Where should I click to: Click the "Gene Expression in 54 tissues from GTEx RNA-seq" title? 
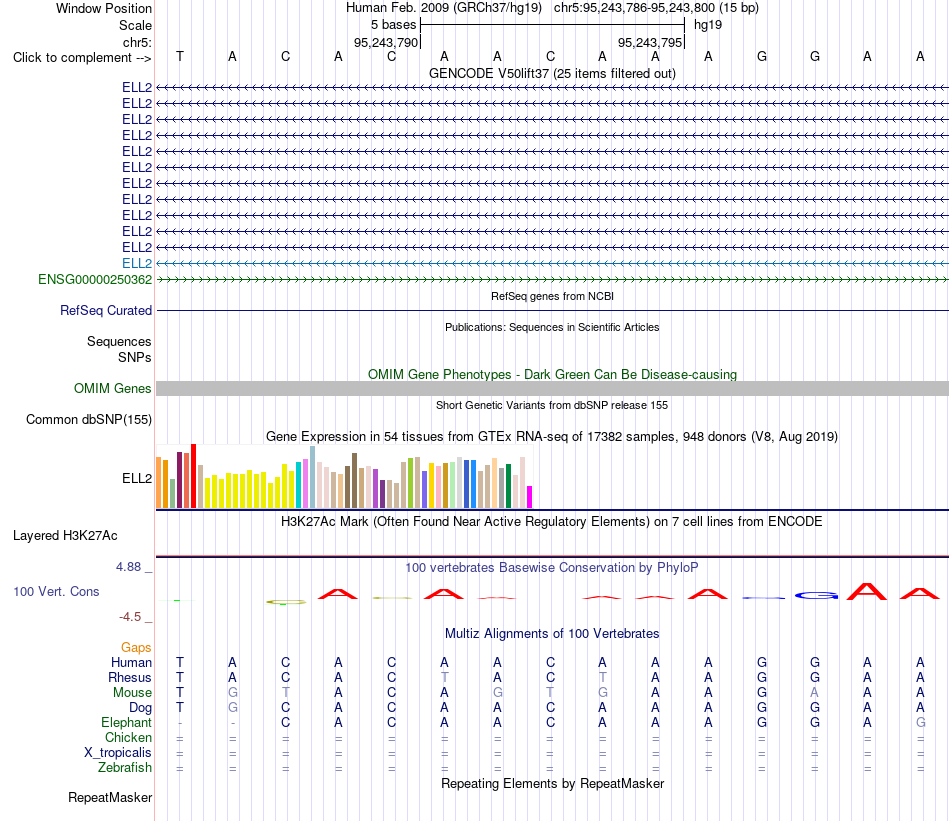(552, 437)
